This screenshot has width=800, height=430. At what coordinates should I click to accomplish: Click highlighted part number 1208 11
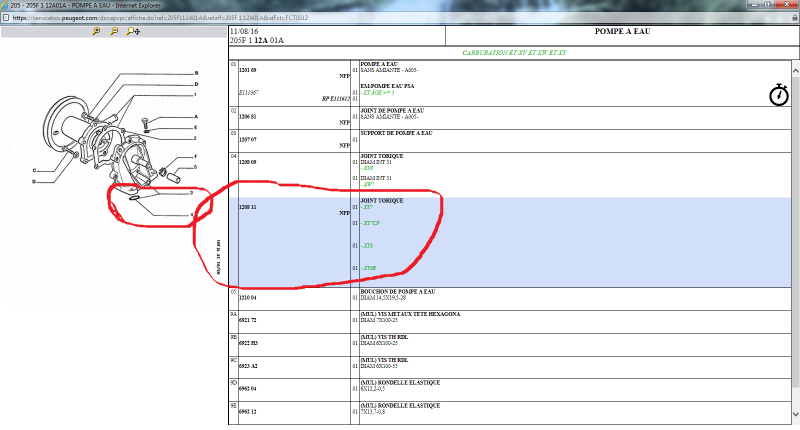tap(248, 207)
